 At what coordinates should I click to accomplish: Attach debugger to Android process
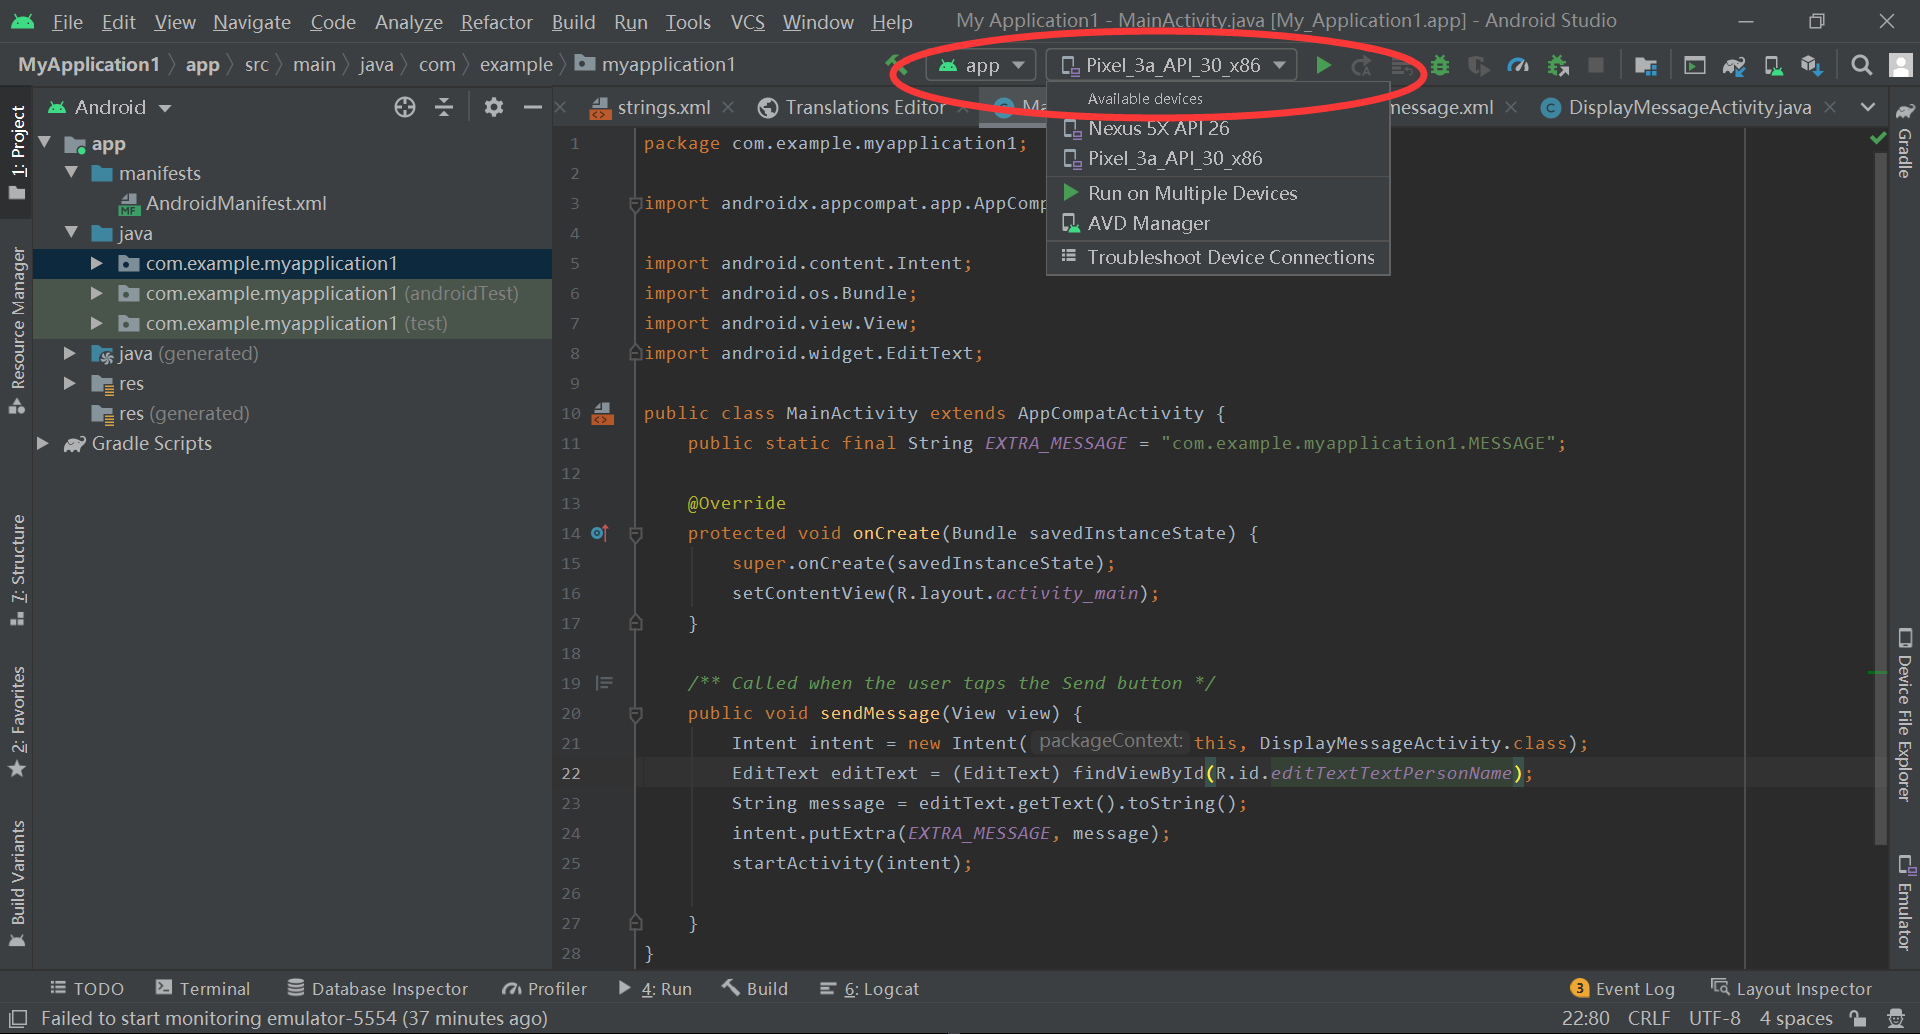(1558, 65)
